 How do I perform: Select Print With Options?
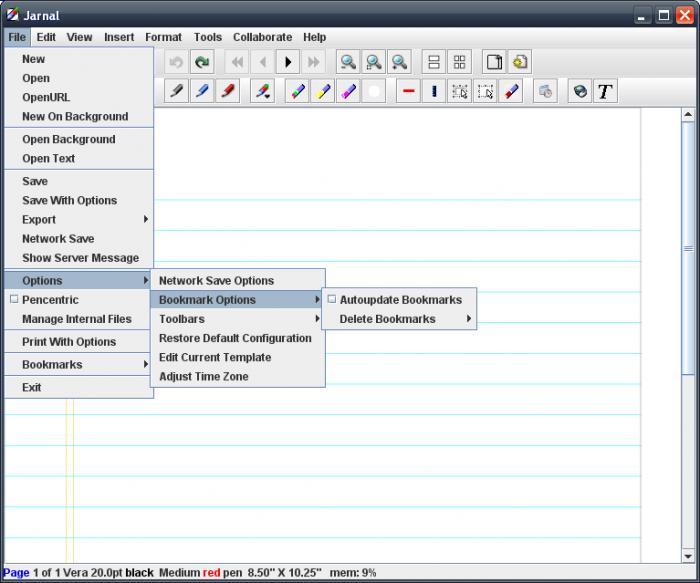(79, 341)
